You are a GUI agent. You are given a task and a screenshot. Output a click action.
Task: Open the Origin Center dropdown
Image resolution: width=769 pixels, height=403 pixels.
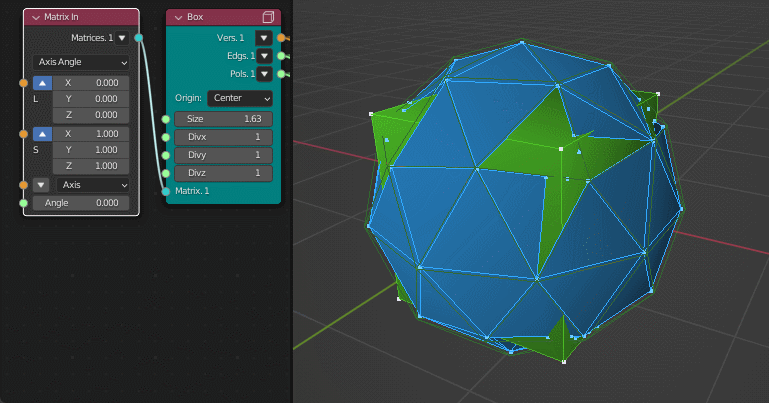point(240,98)
